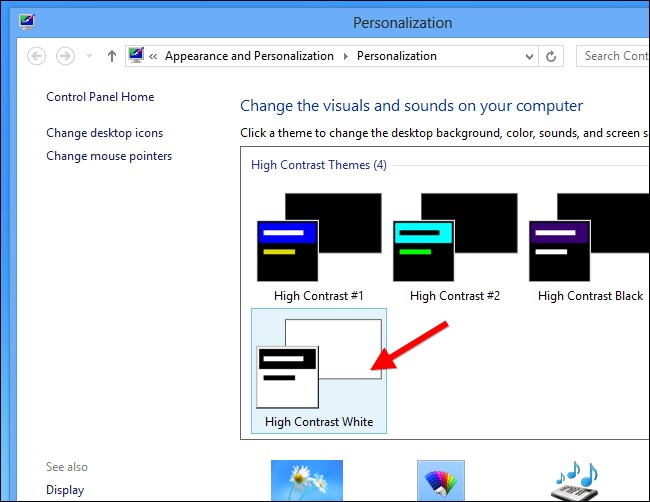Image resolution: width=650 pixels, height=502 pixels.
Task: Go forward with the Forward arrow button
Action: tap(65, 56)
